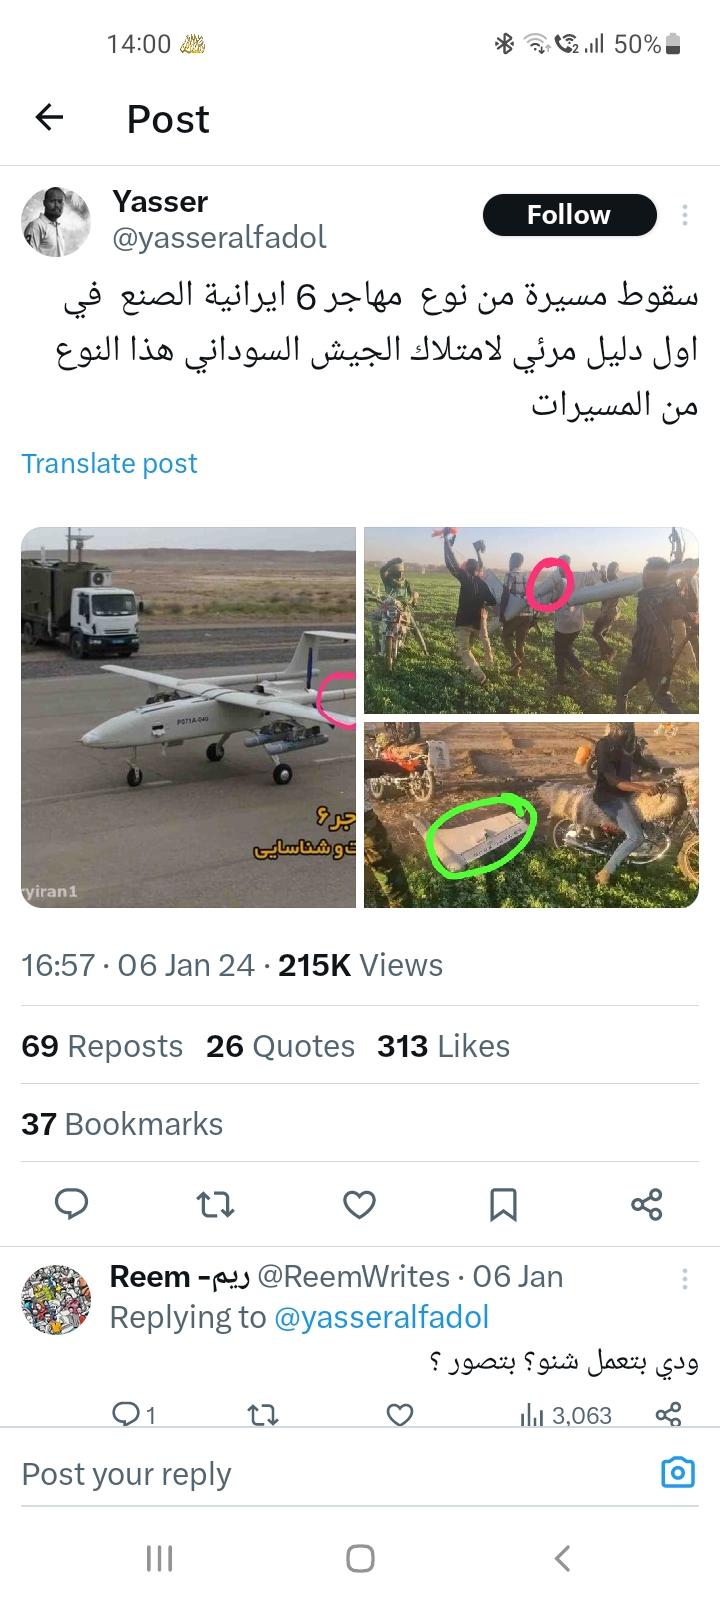Reply to the post with comment icon

pyautogui.click(x=71, y=1204)
